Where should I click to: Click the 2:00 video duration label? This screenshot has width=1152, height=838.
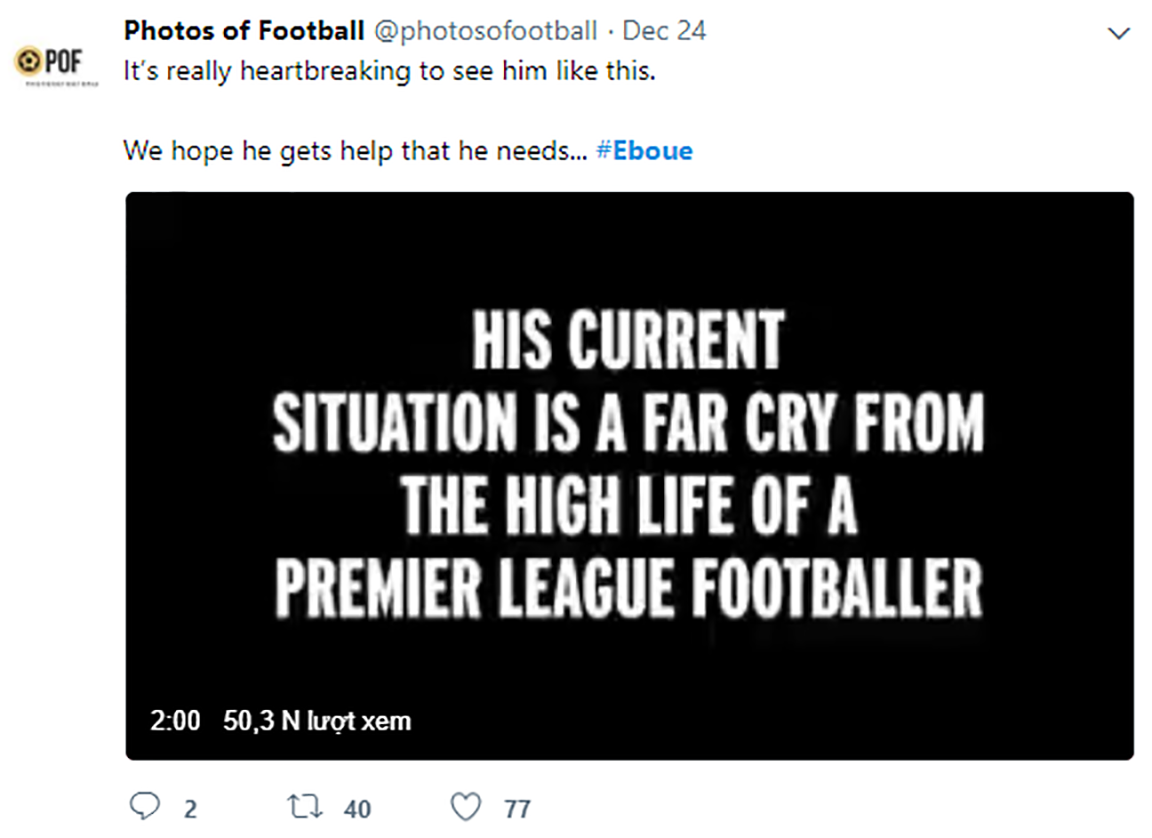175,721
